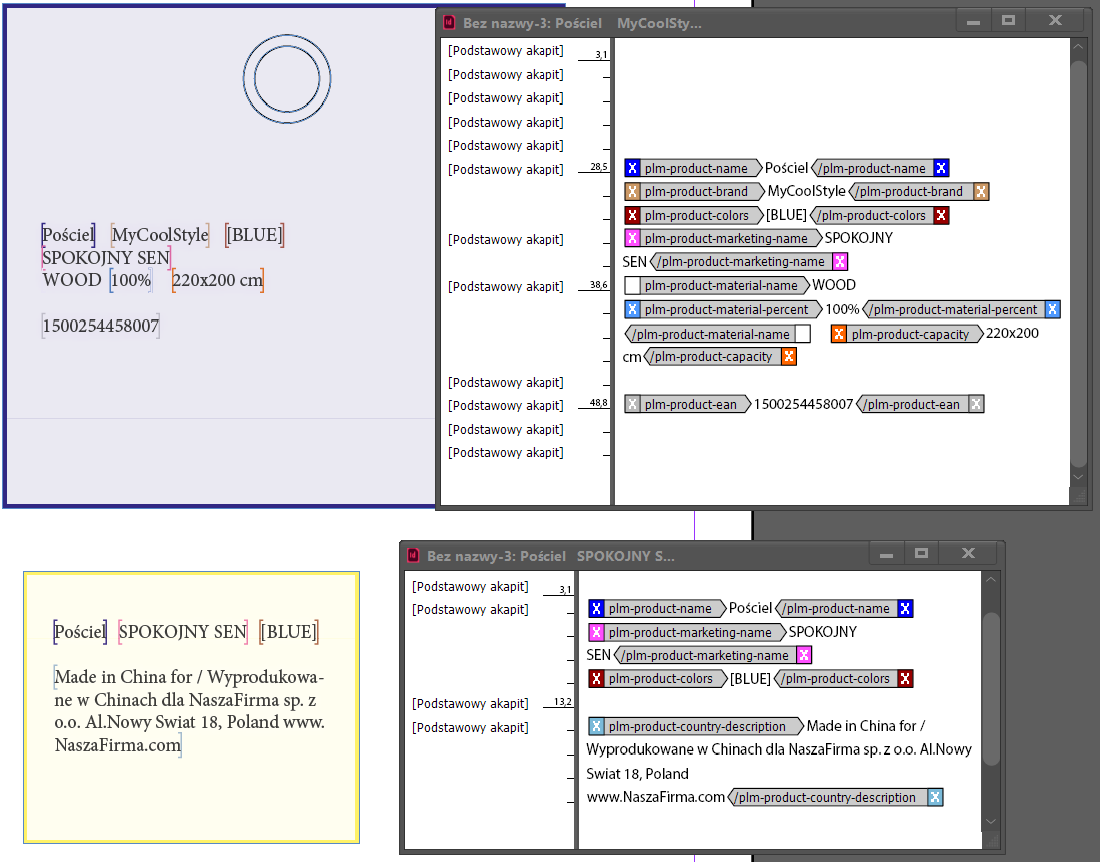The width and height of the screenshot is (1100, 864).
Task: Click the scroll-up arrow in the SPOKOJNY story window
Action: pos(991,580)
